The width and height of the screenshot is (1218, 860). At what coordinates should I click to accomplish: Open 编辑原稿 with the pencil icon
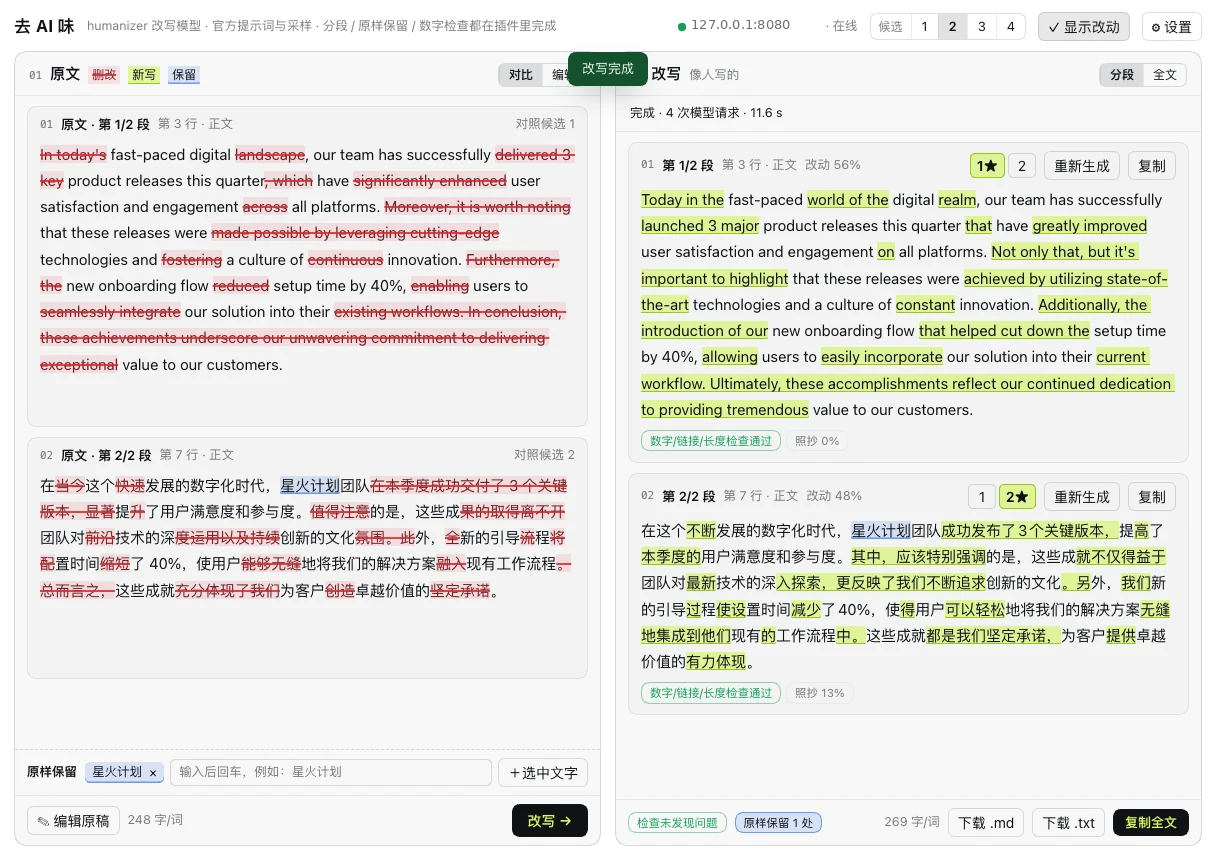point(74,821)
